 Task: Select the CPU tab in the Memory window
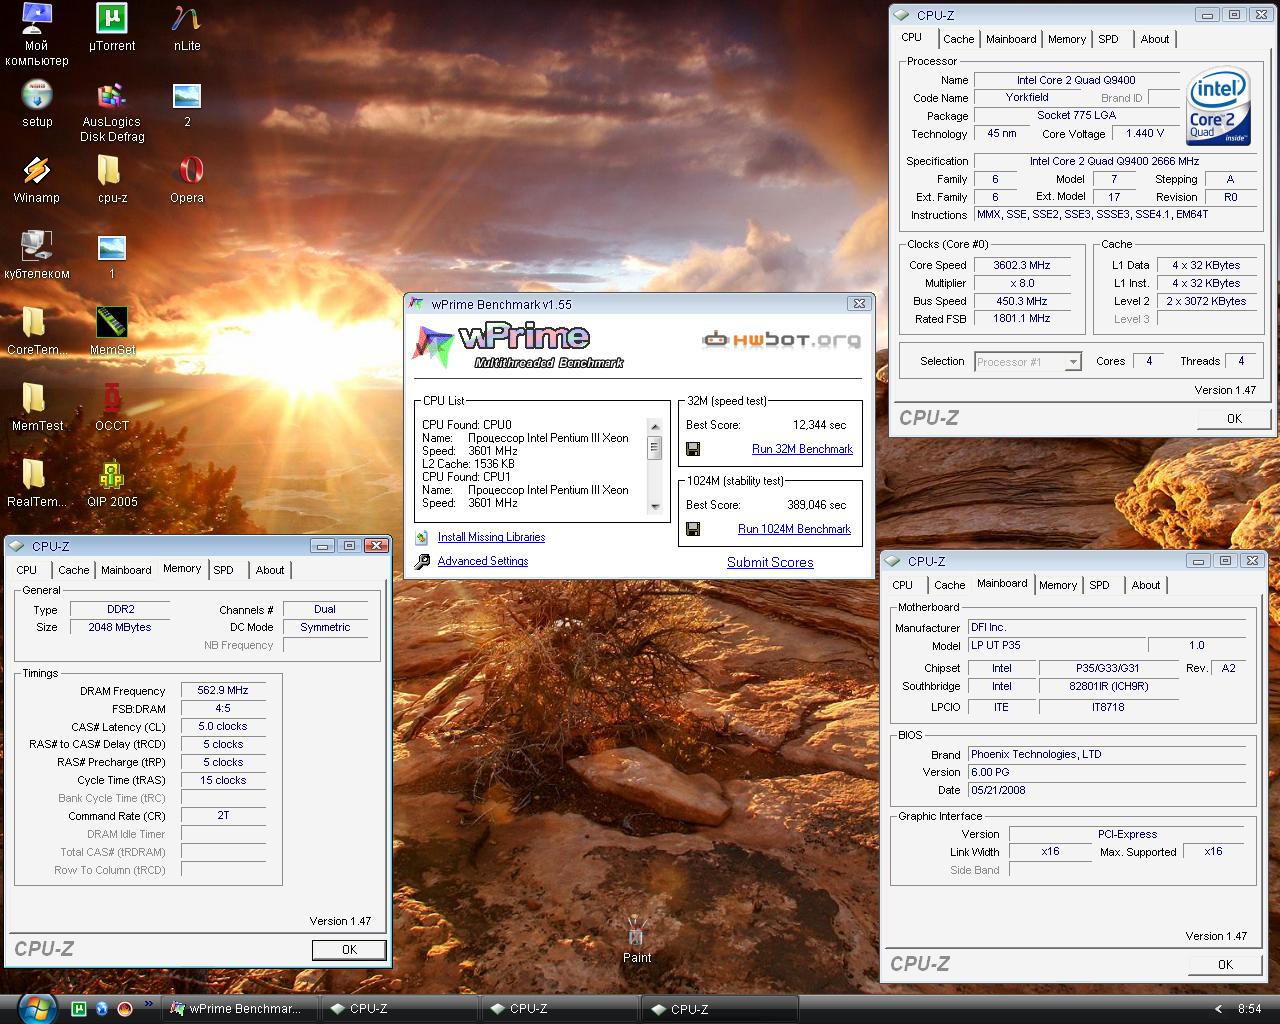coord(27,570)
